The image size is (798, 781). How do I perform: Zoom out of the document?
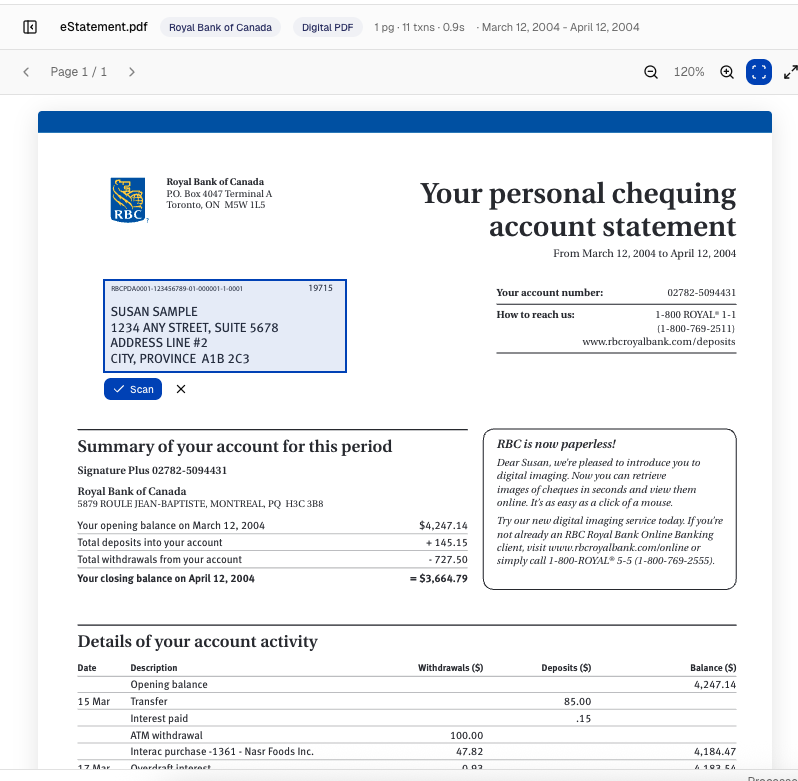tap(651, 72)
